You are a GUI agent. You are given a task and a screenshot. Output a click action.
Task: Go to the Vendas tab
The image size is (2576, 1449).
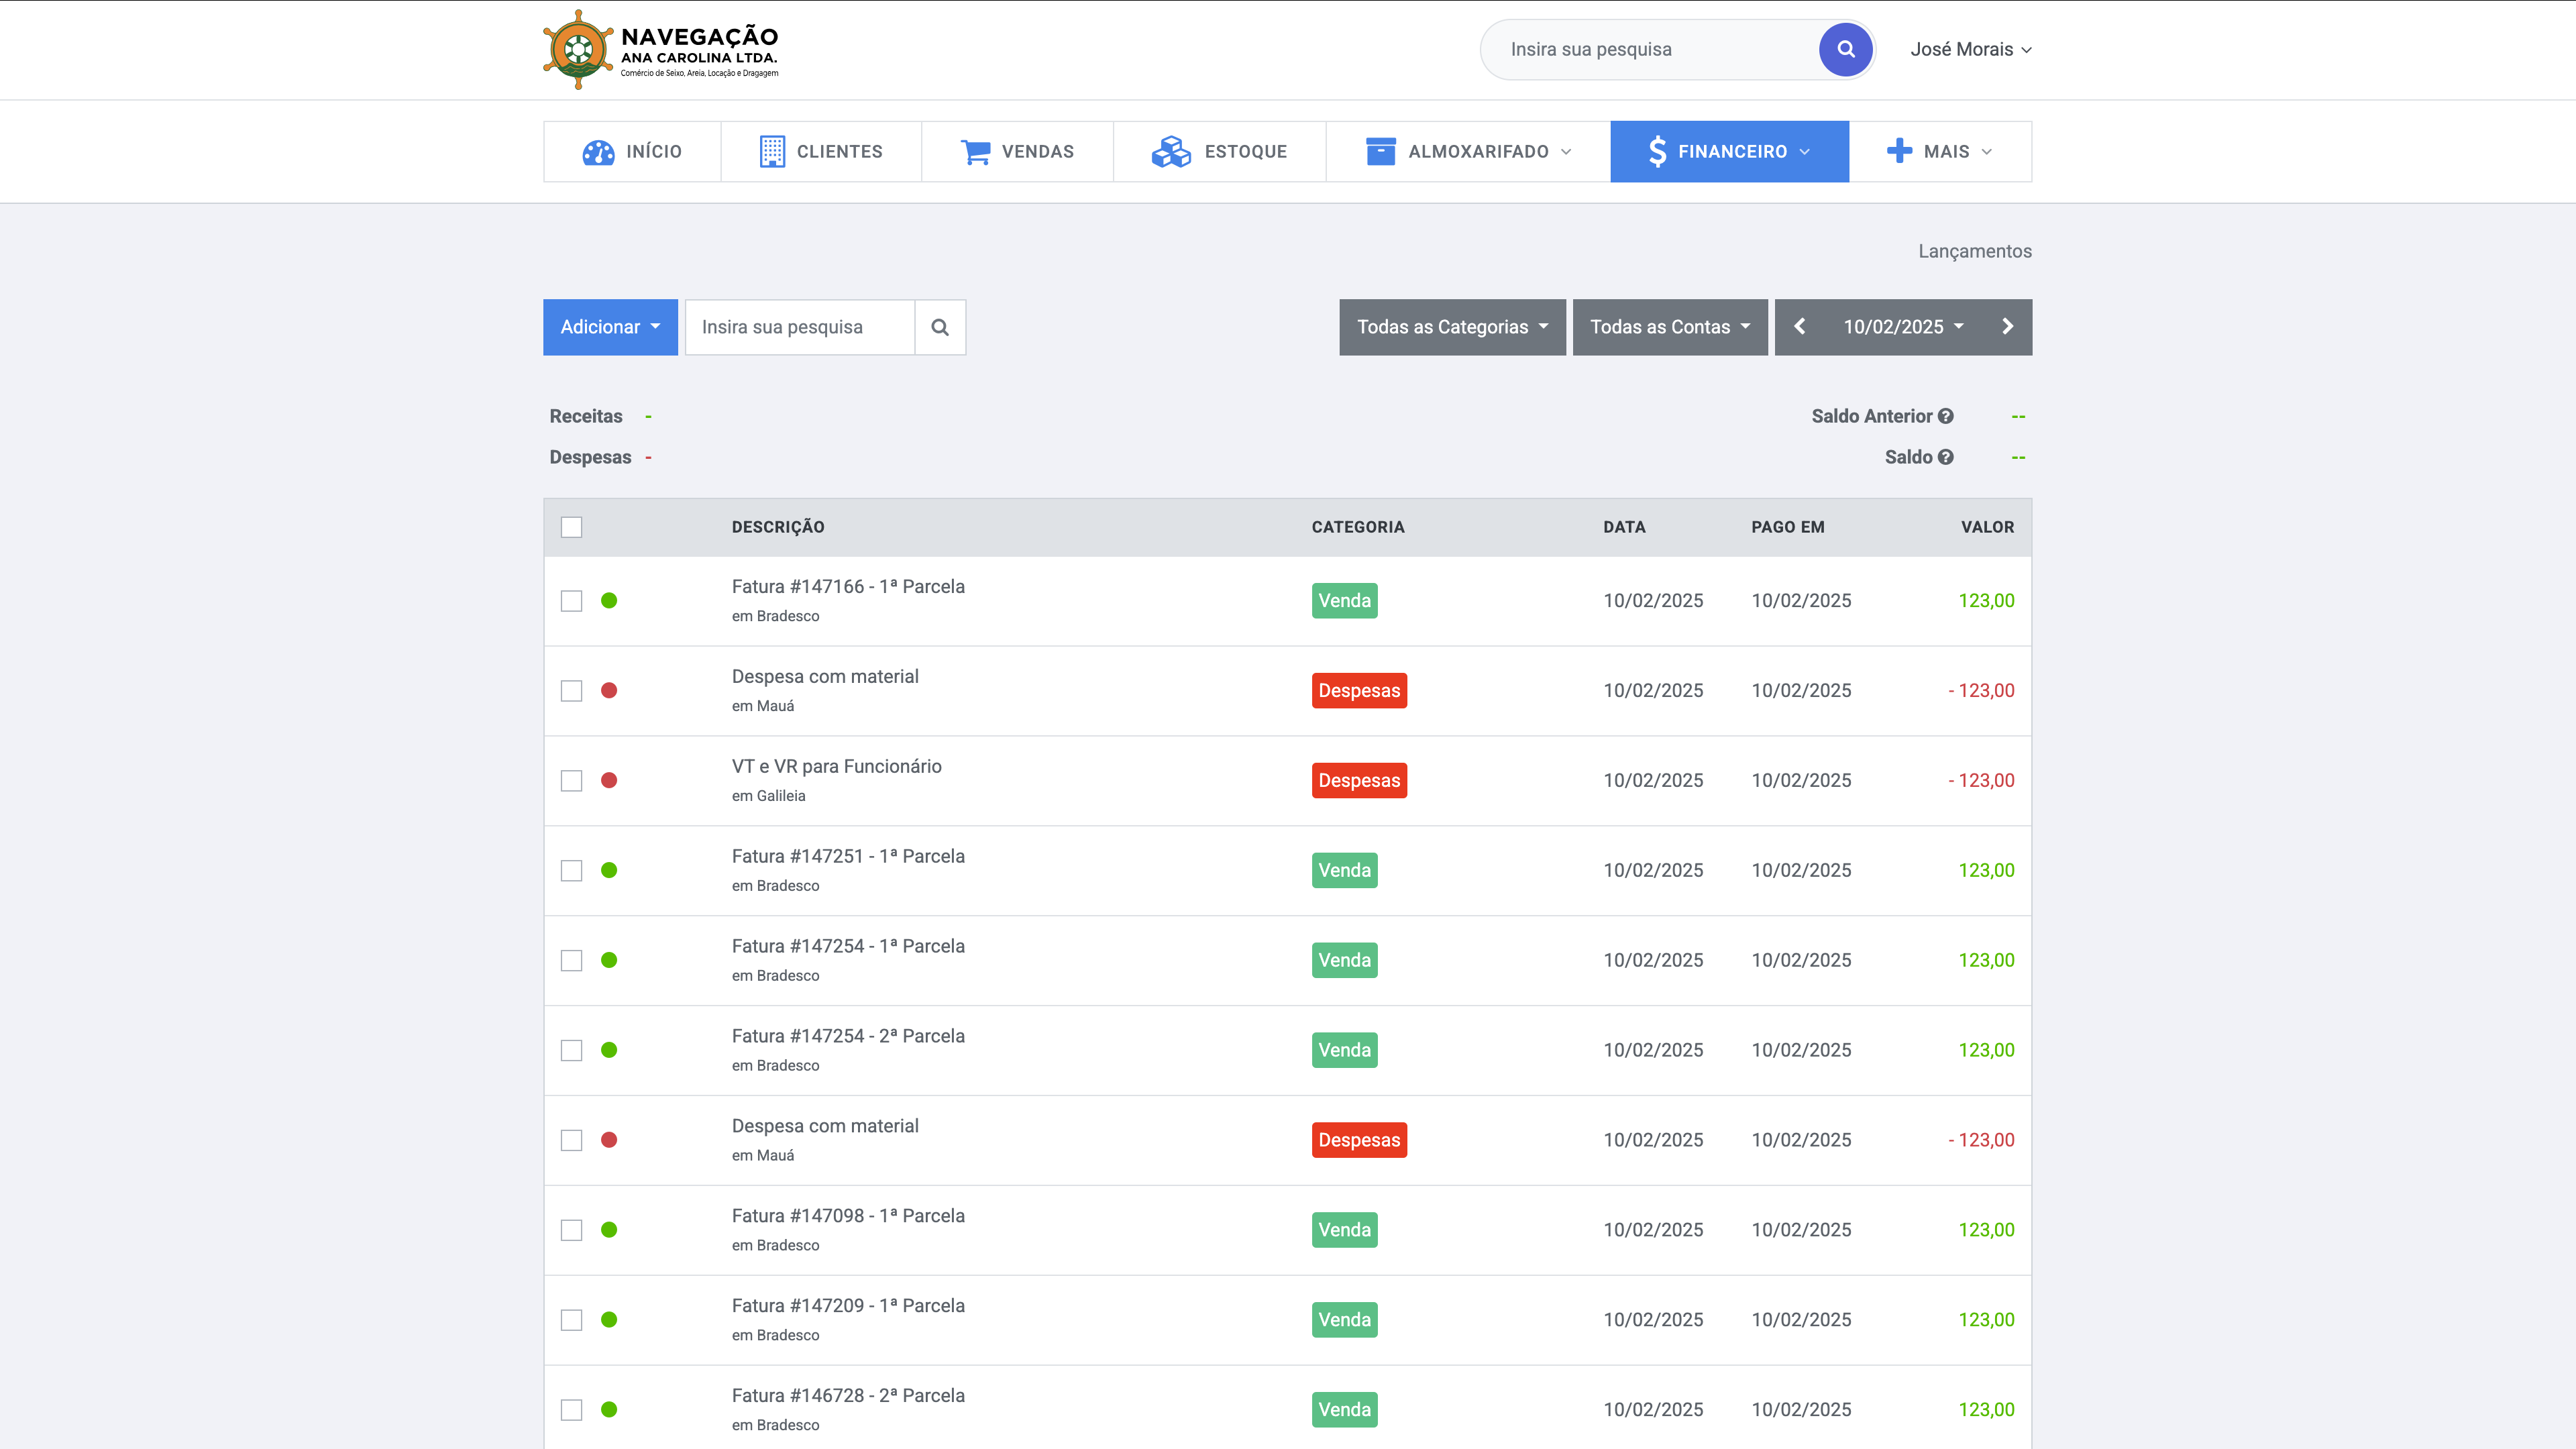coord(1017,152)
